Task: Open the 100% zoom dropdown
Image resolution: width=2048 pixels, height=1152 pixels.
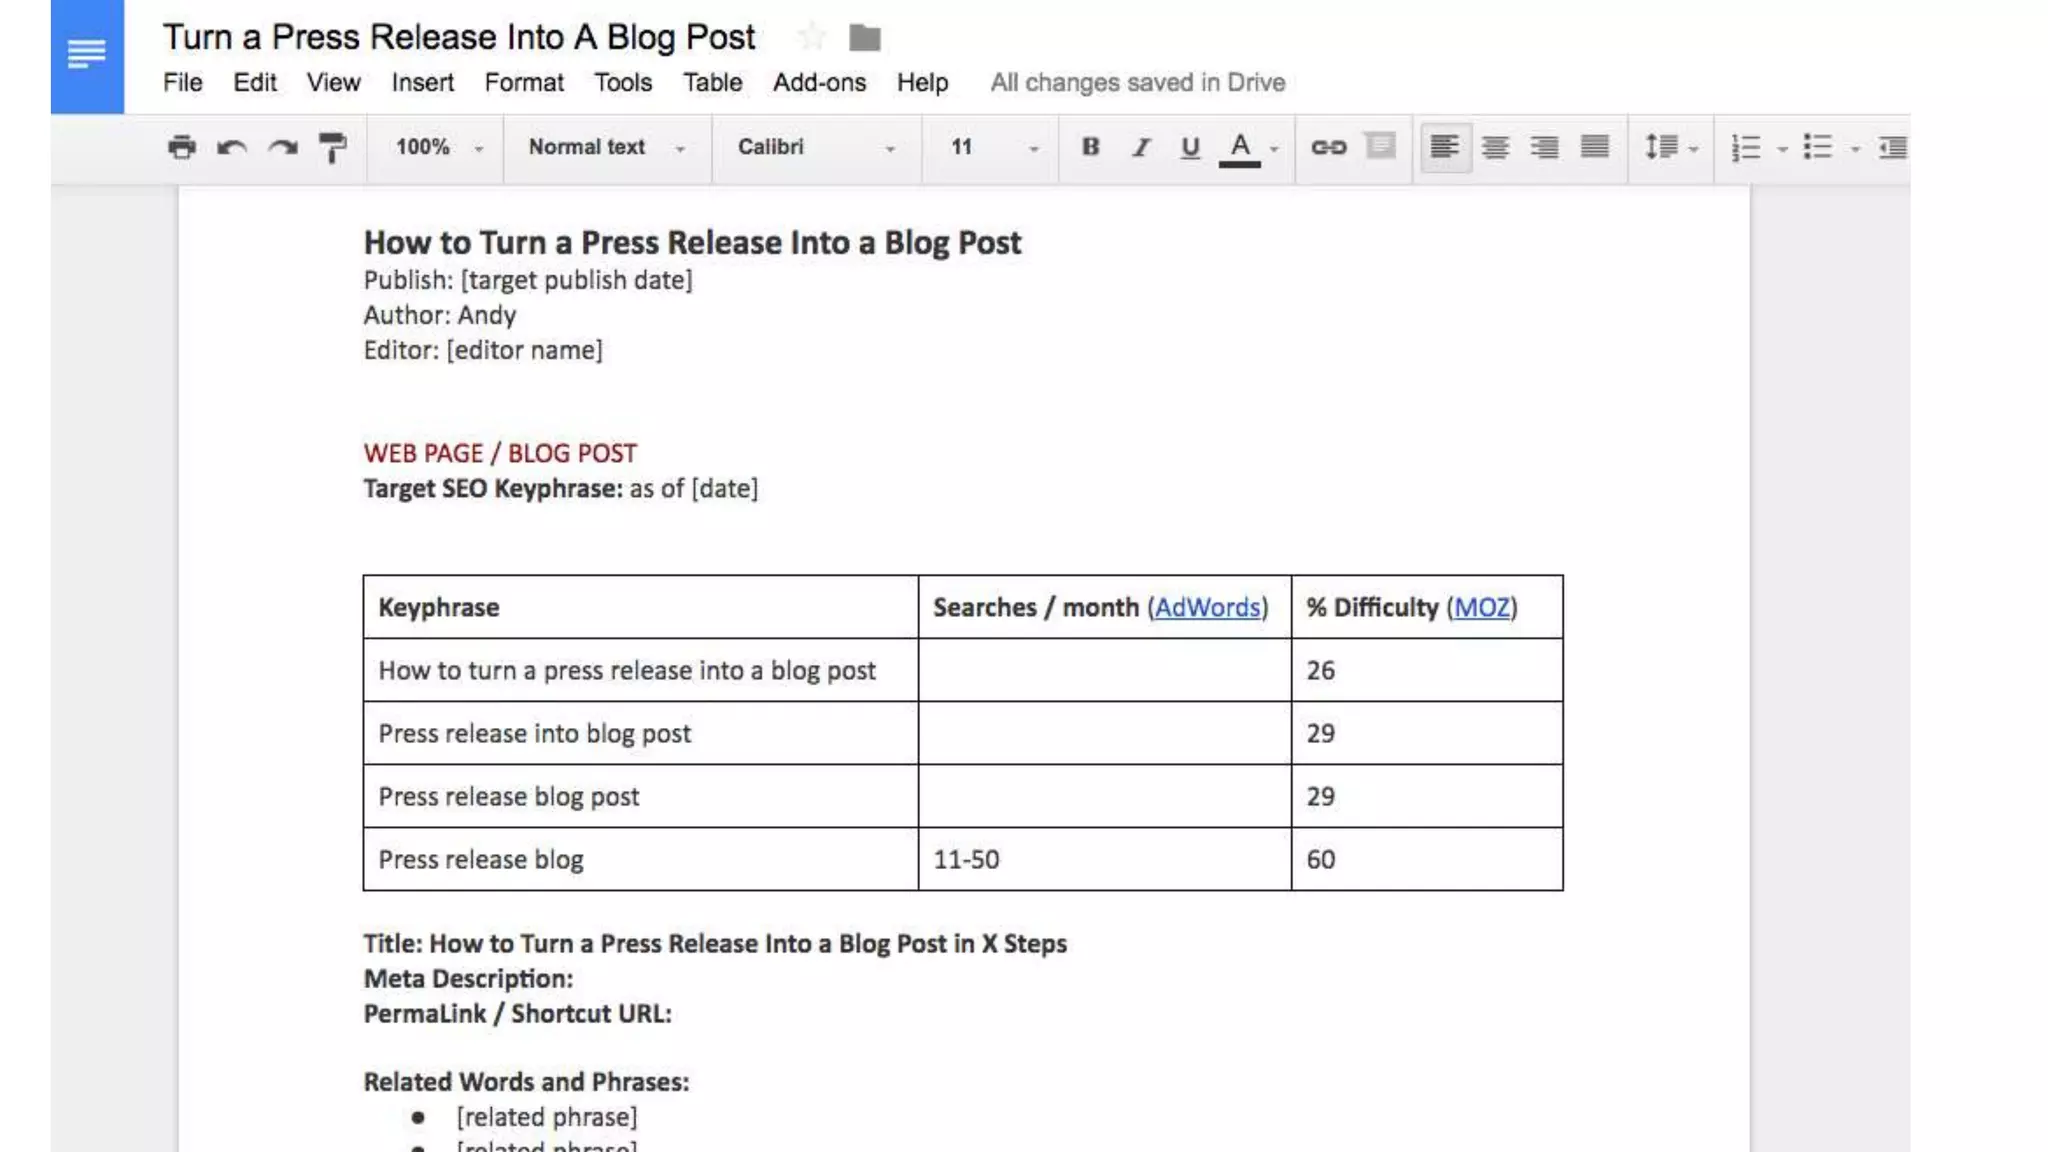Action: pos(438,147)
